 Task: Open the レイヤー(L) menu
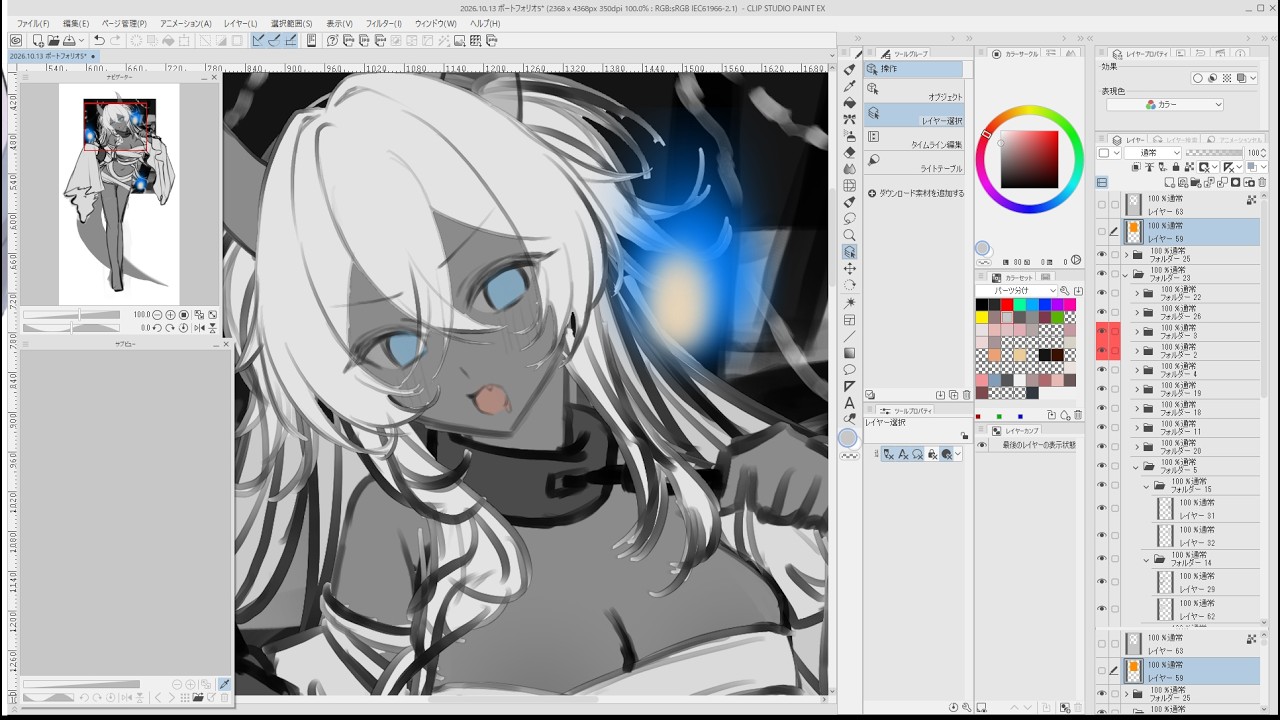pyautogui.click(x=240, y=23)
